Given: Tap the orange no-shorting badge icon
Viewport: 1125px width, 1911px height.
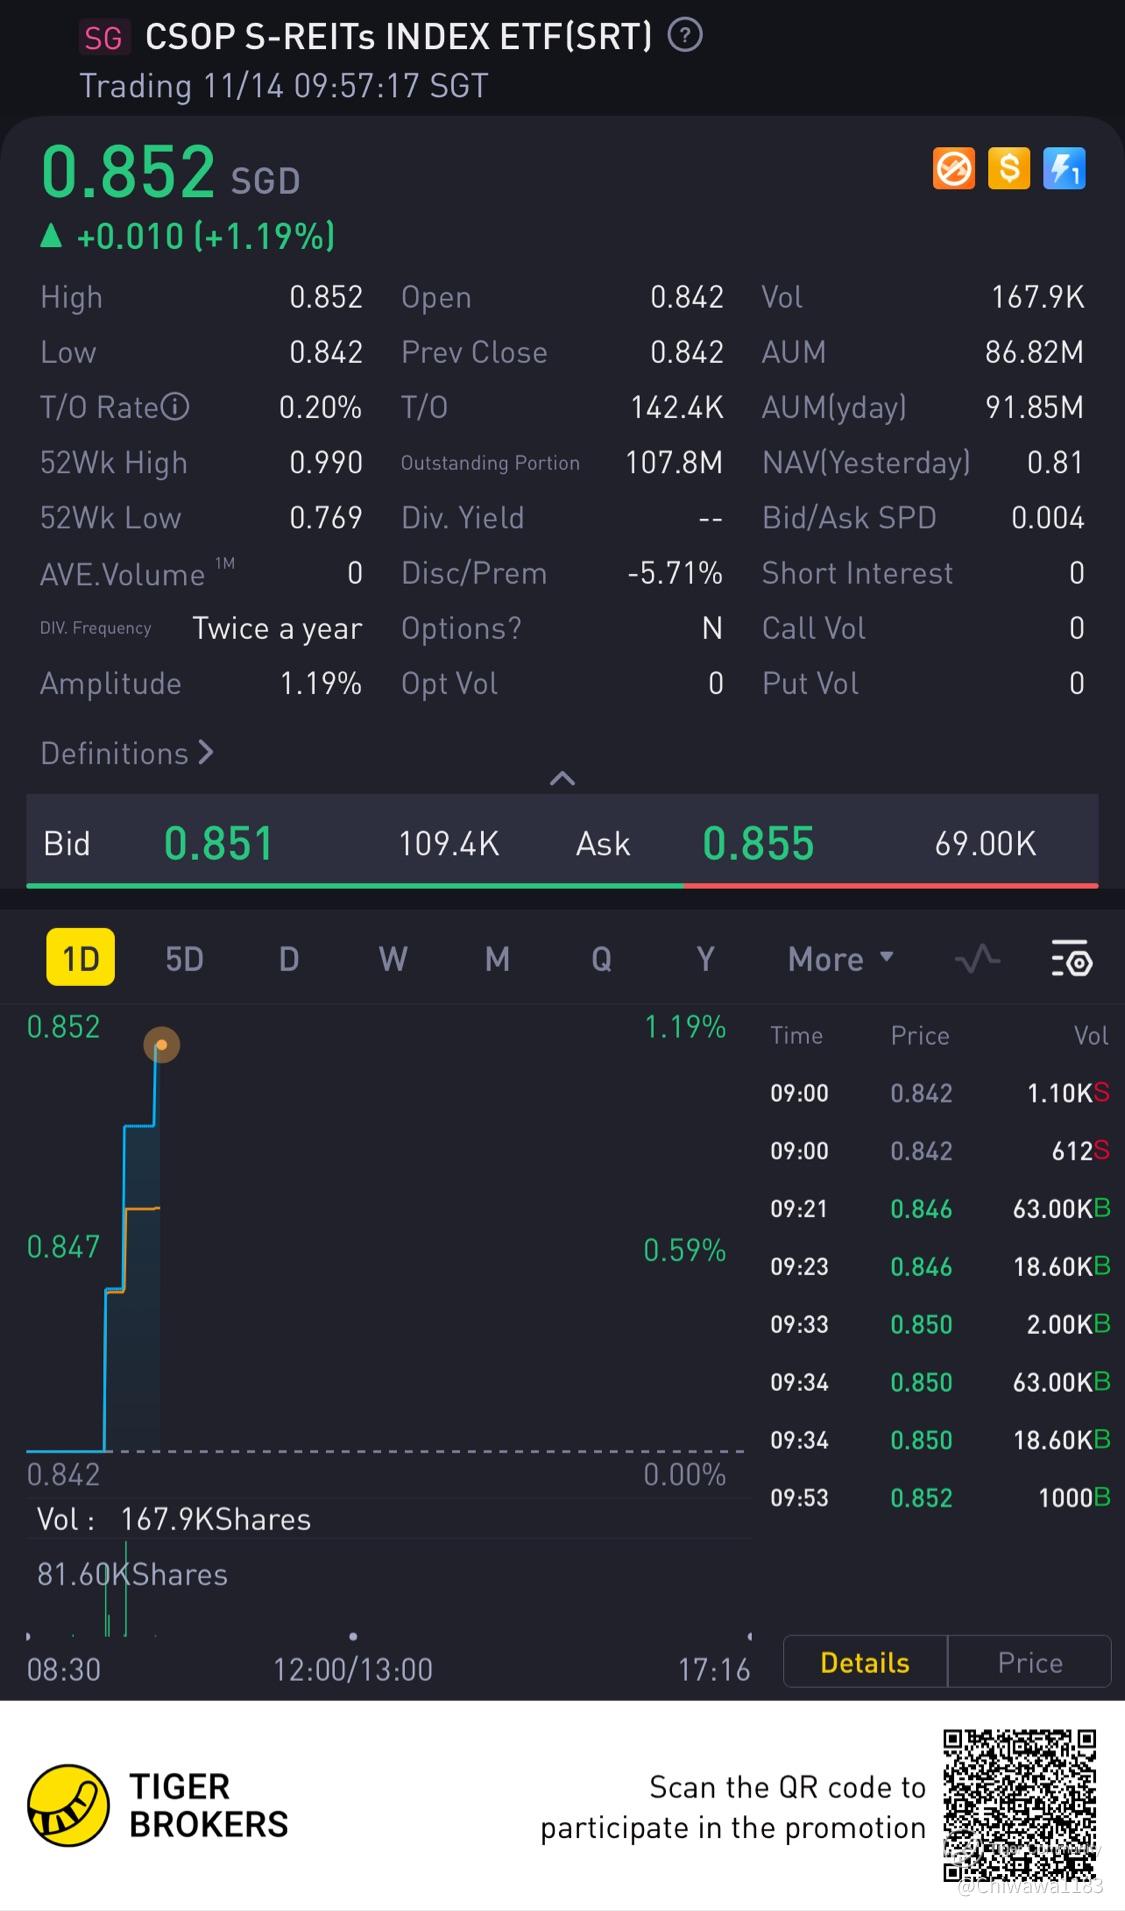Looking at the screenshot, I should tap(954, 168).
